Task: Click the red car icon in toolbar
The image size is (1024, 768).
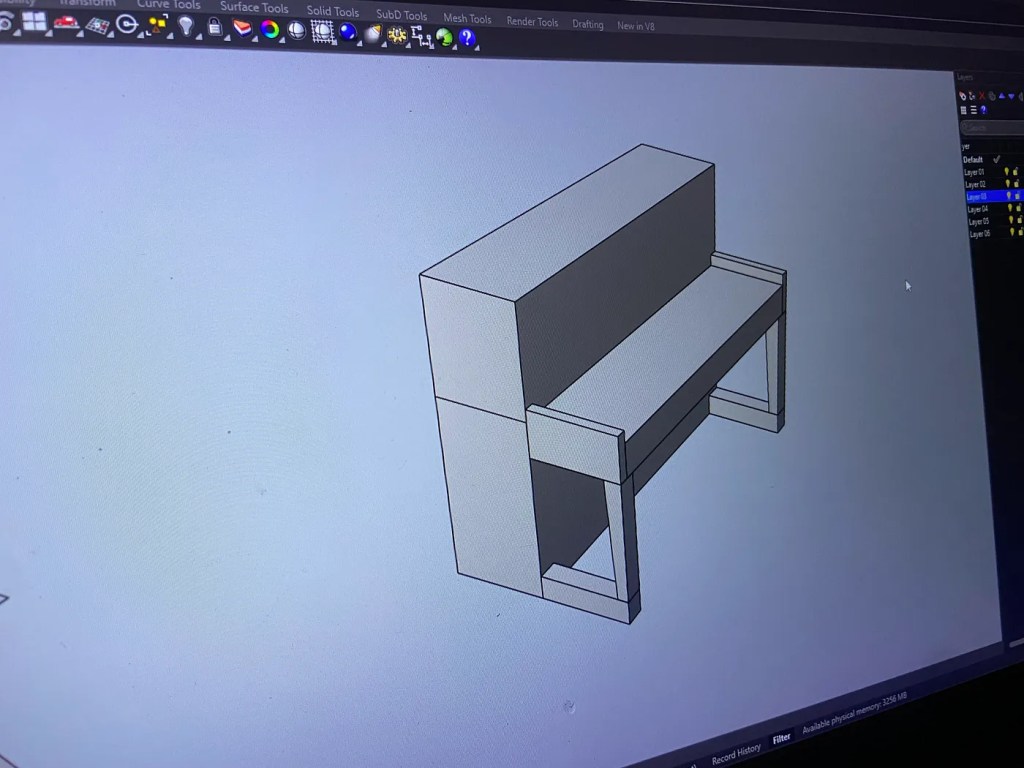Action: point(65,22)
